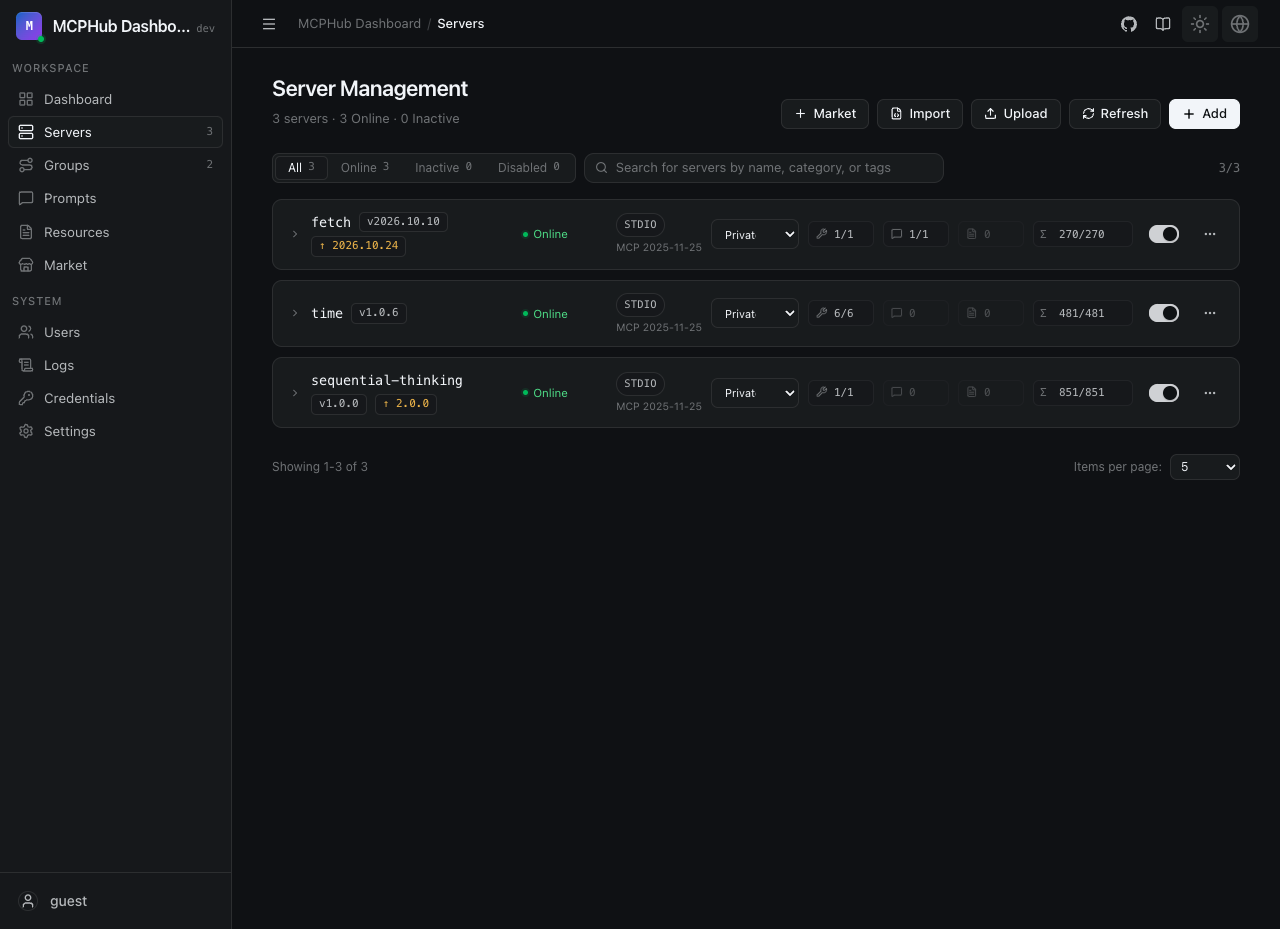Open the language globe icon

click(1240, 24)
